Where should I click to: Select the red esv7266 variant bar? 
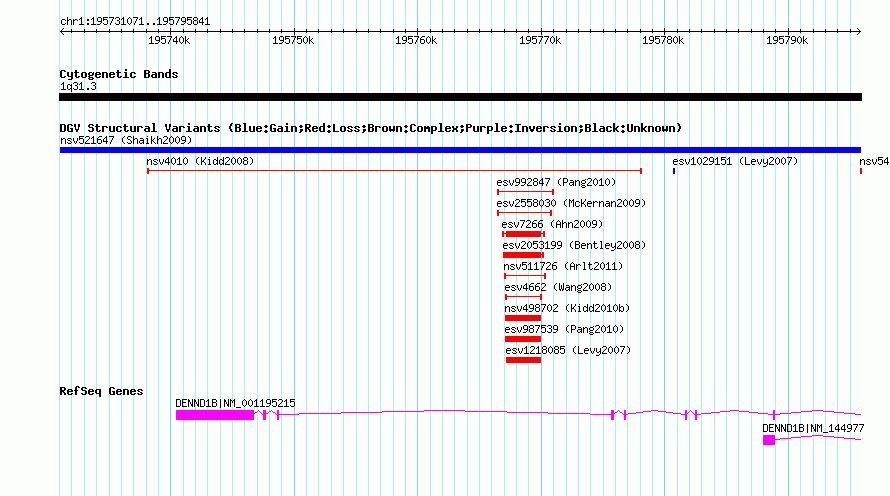523,234
